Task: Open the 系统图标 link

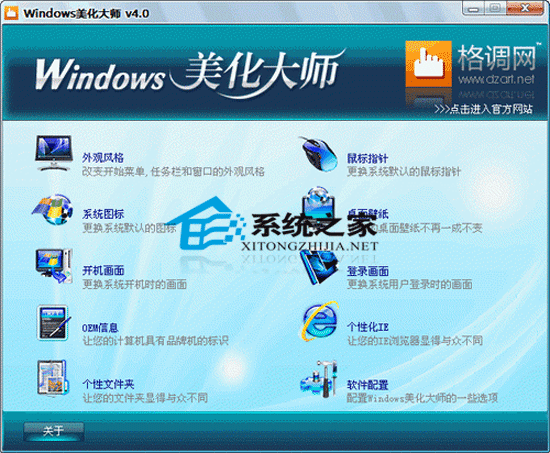Action: click(103, 214)
